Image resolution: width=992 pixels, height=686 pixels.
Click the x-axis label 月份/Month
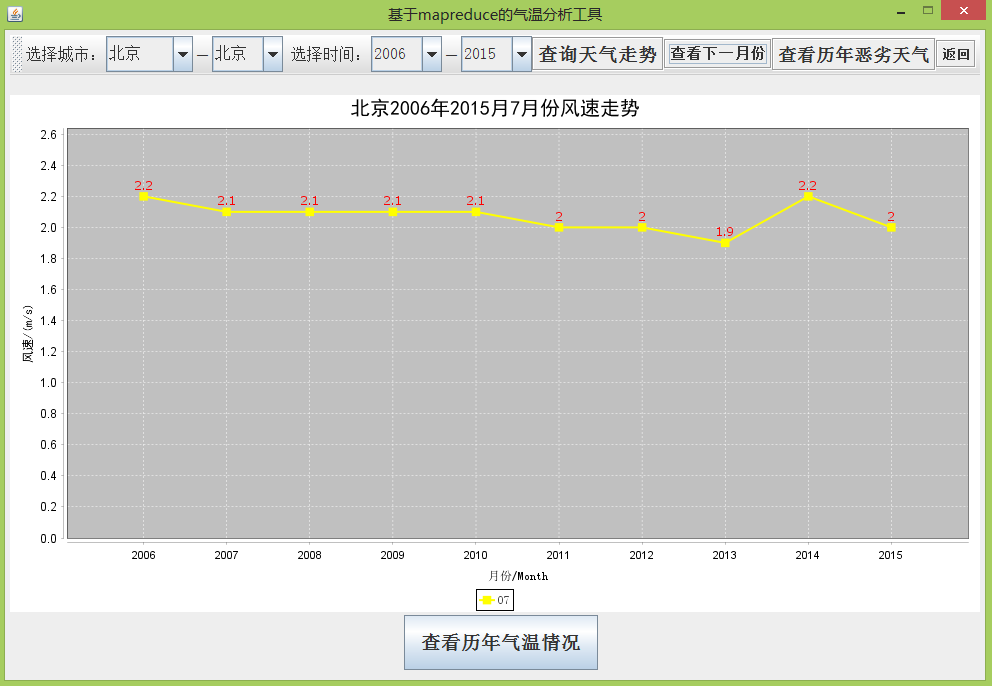point(518,576)
